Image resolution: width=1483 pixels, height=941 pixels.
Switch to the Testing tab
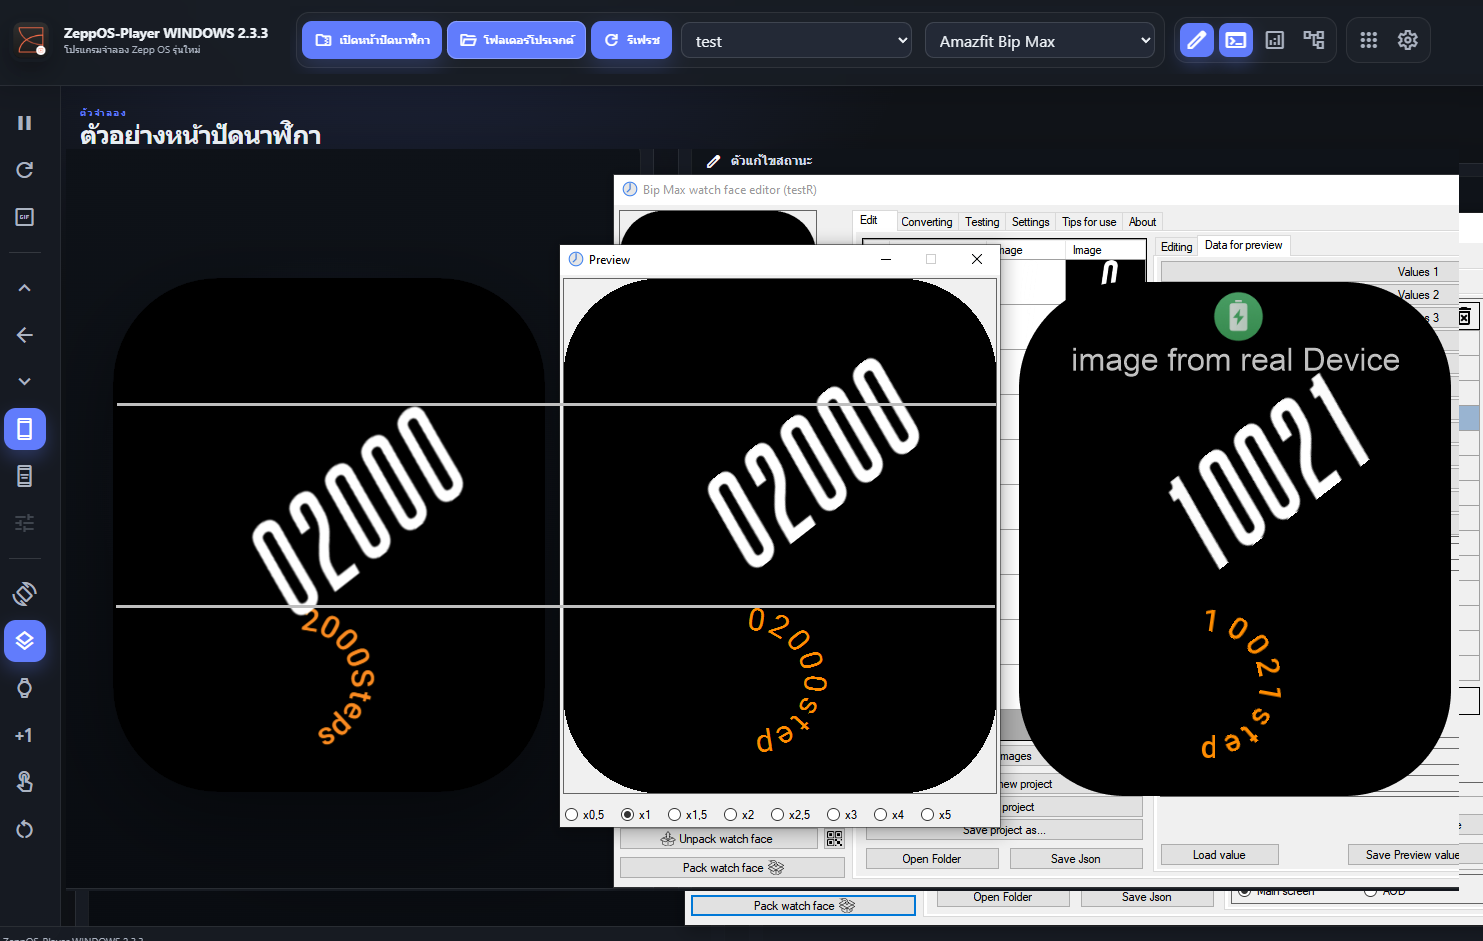[x=982, y=222]
